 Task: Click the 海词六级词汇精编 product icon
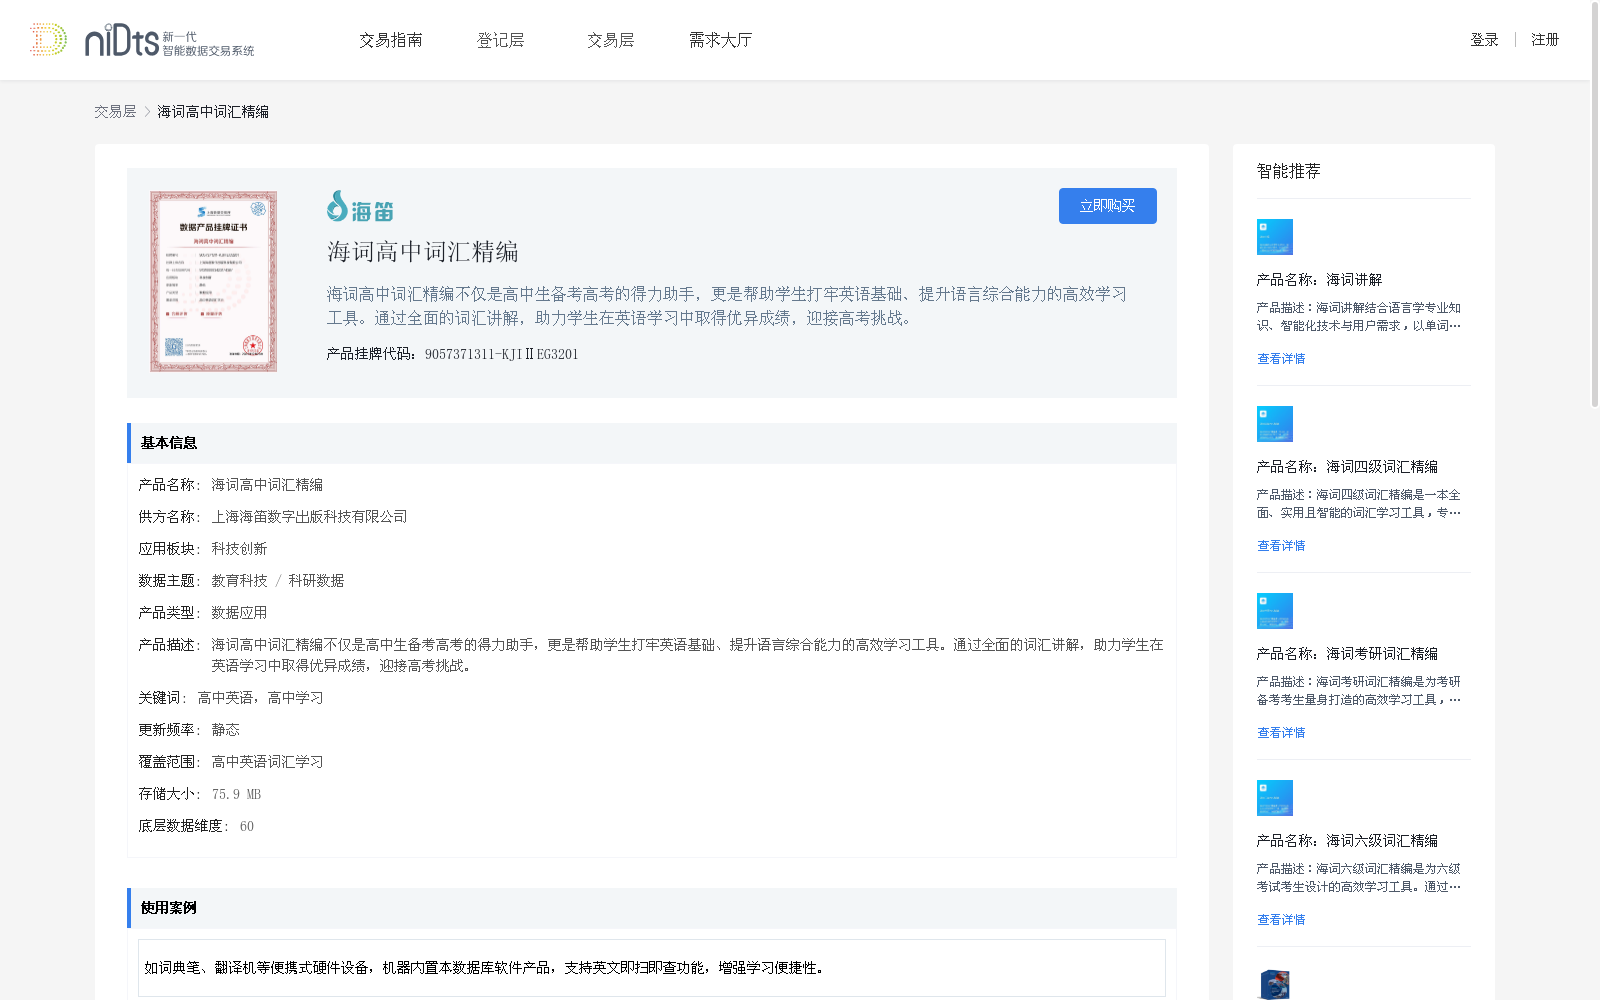coord(1275,798)
